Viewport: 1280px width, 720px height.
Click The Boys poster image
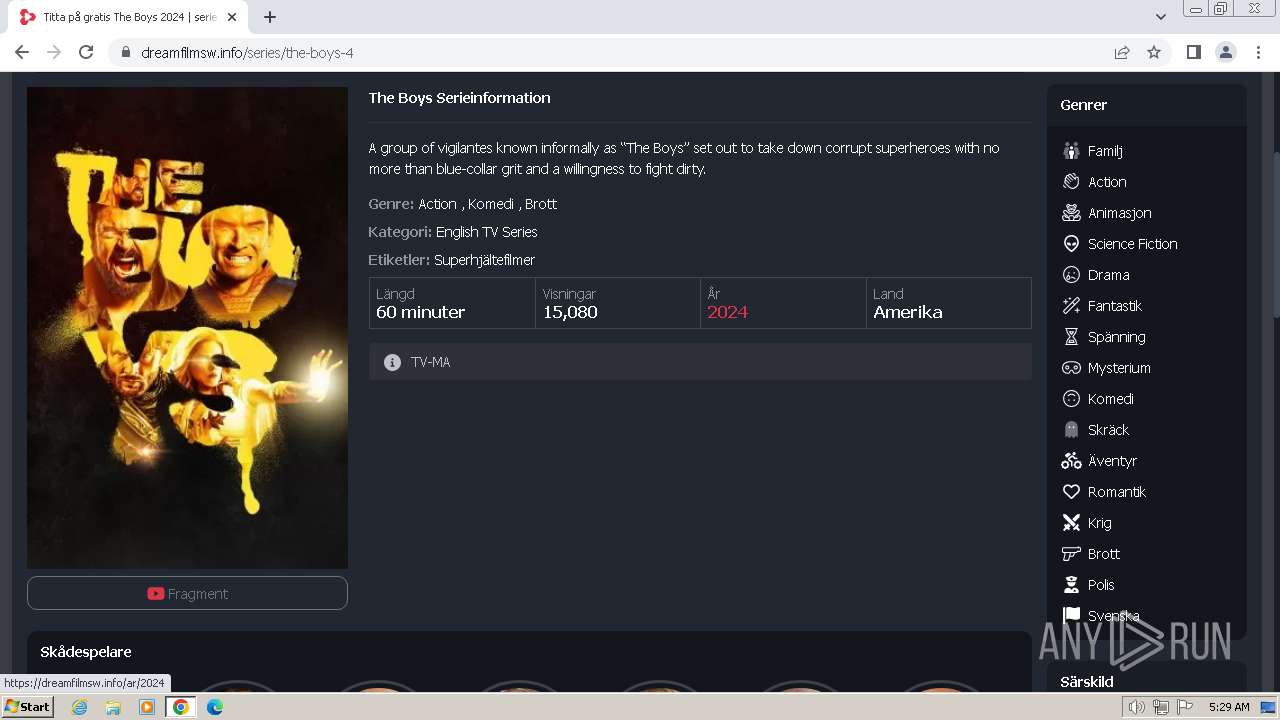click(187, 328)
